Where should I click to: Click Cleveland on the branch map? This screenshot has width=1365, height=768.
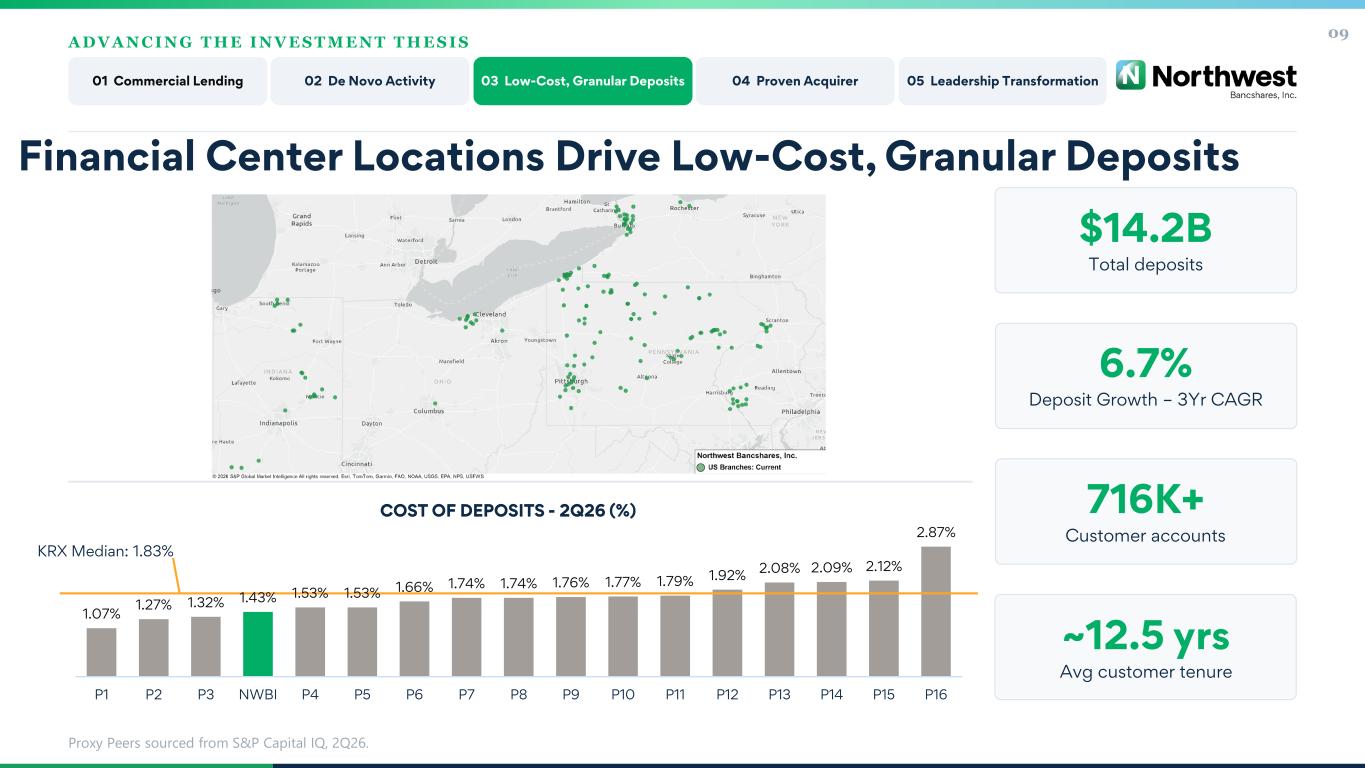(x=489, y=314)
